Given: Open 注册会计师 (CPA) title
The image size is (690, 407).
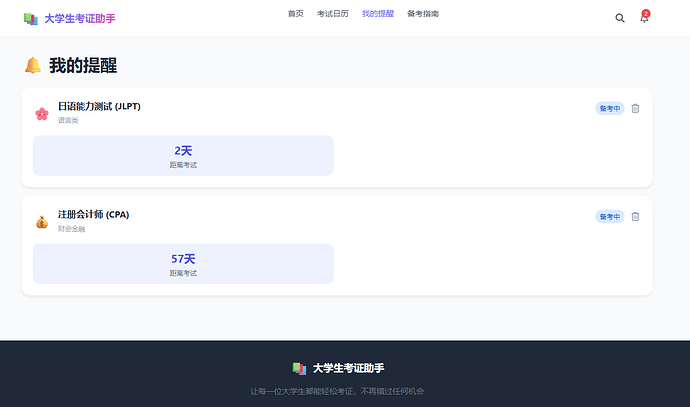Looking at the screenshot, I should [x=93, y=215].
